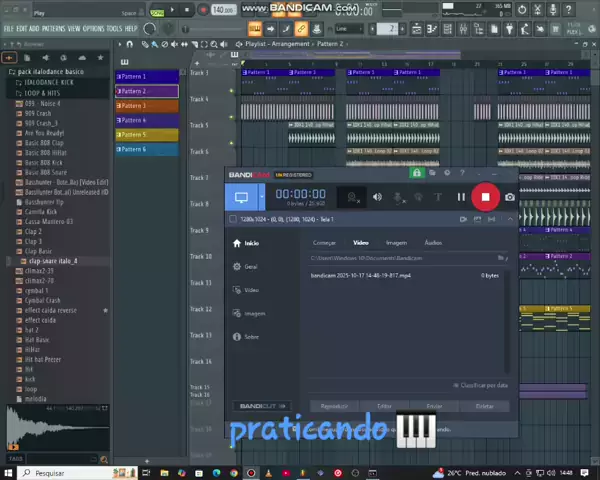600x480 pixels.
Task: Select Pattern 4 in the pattern picker
Action: [133, 120]
